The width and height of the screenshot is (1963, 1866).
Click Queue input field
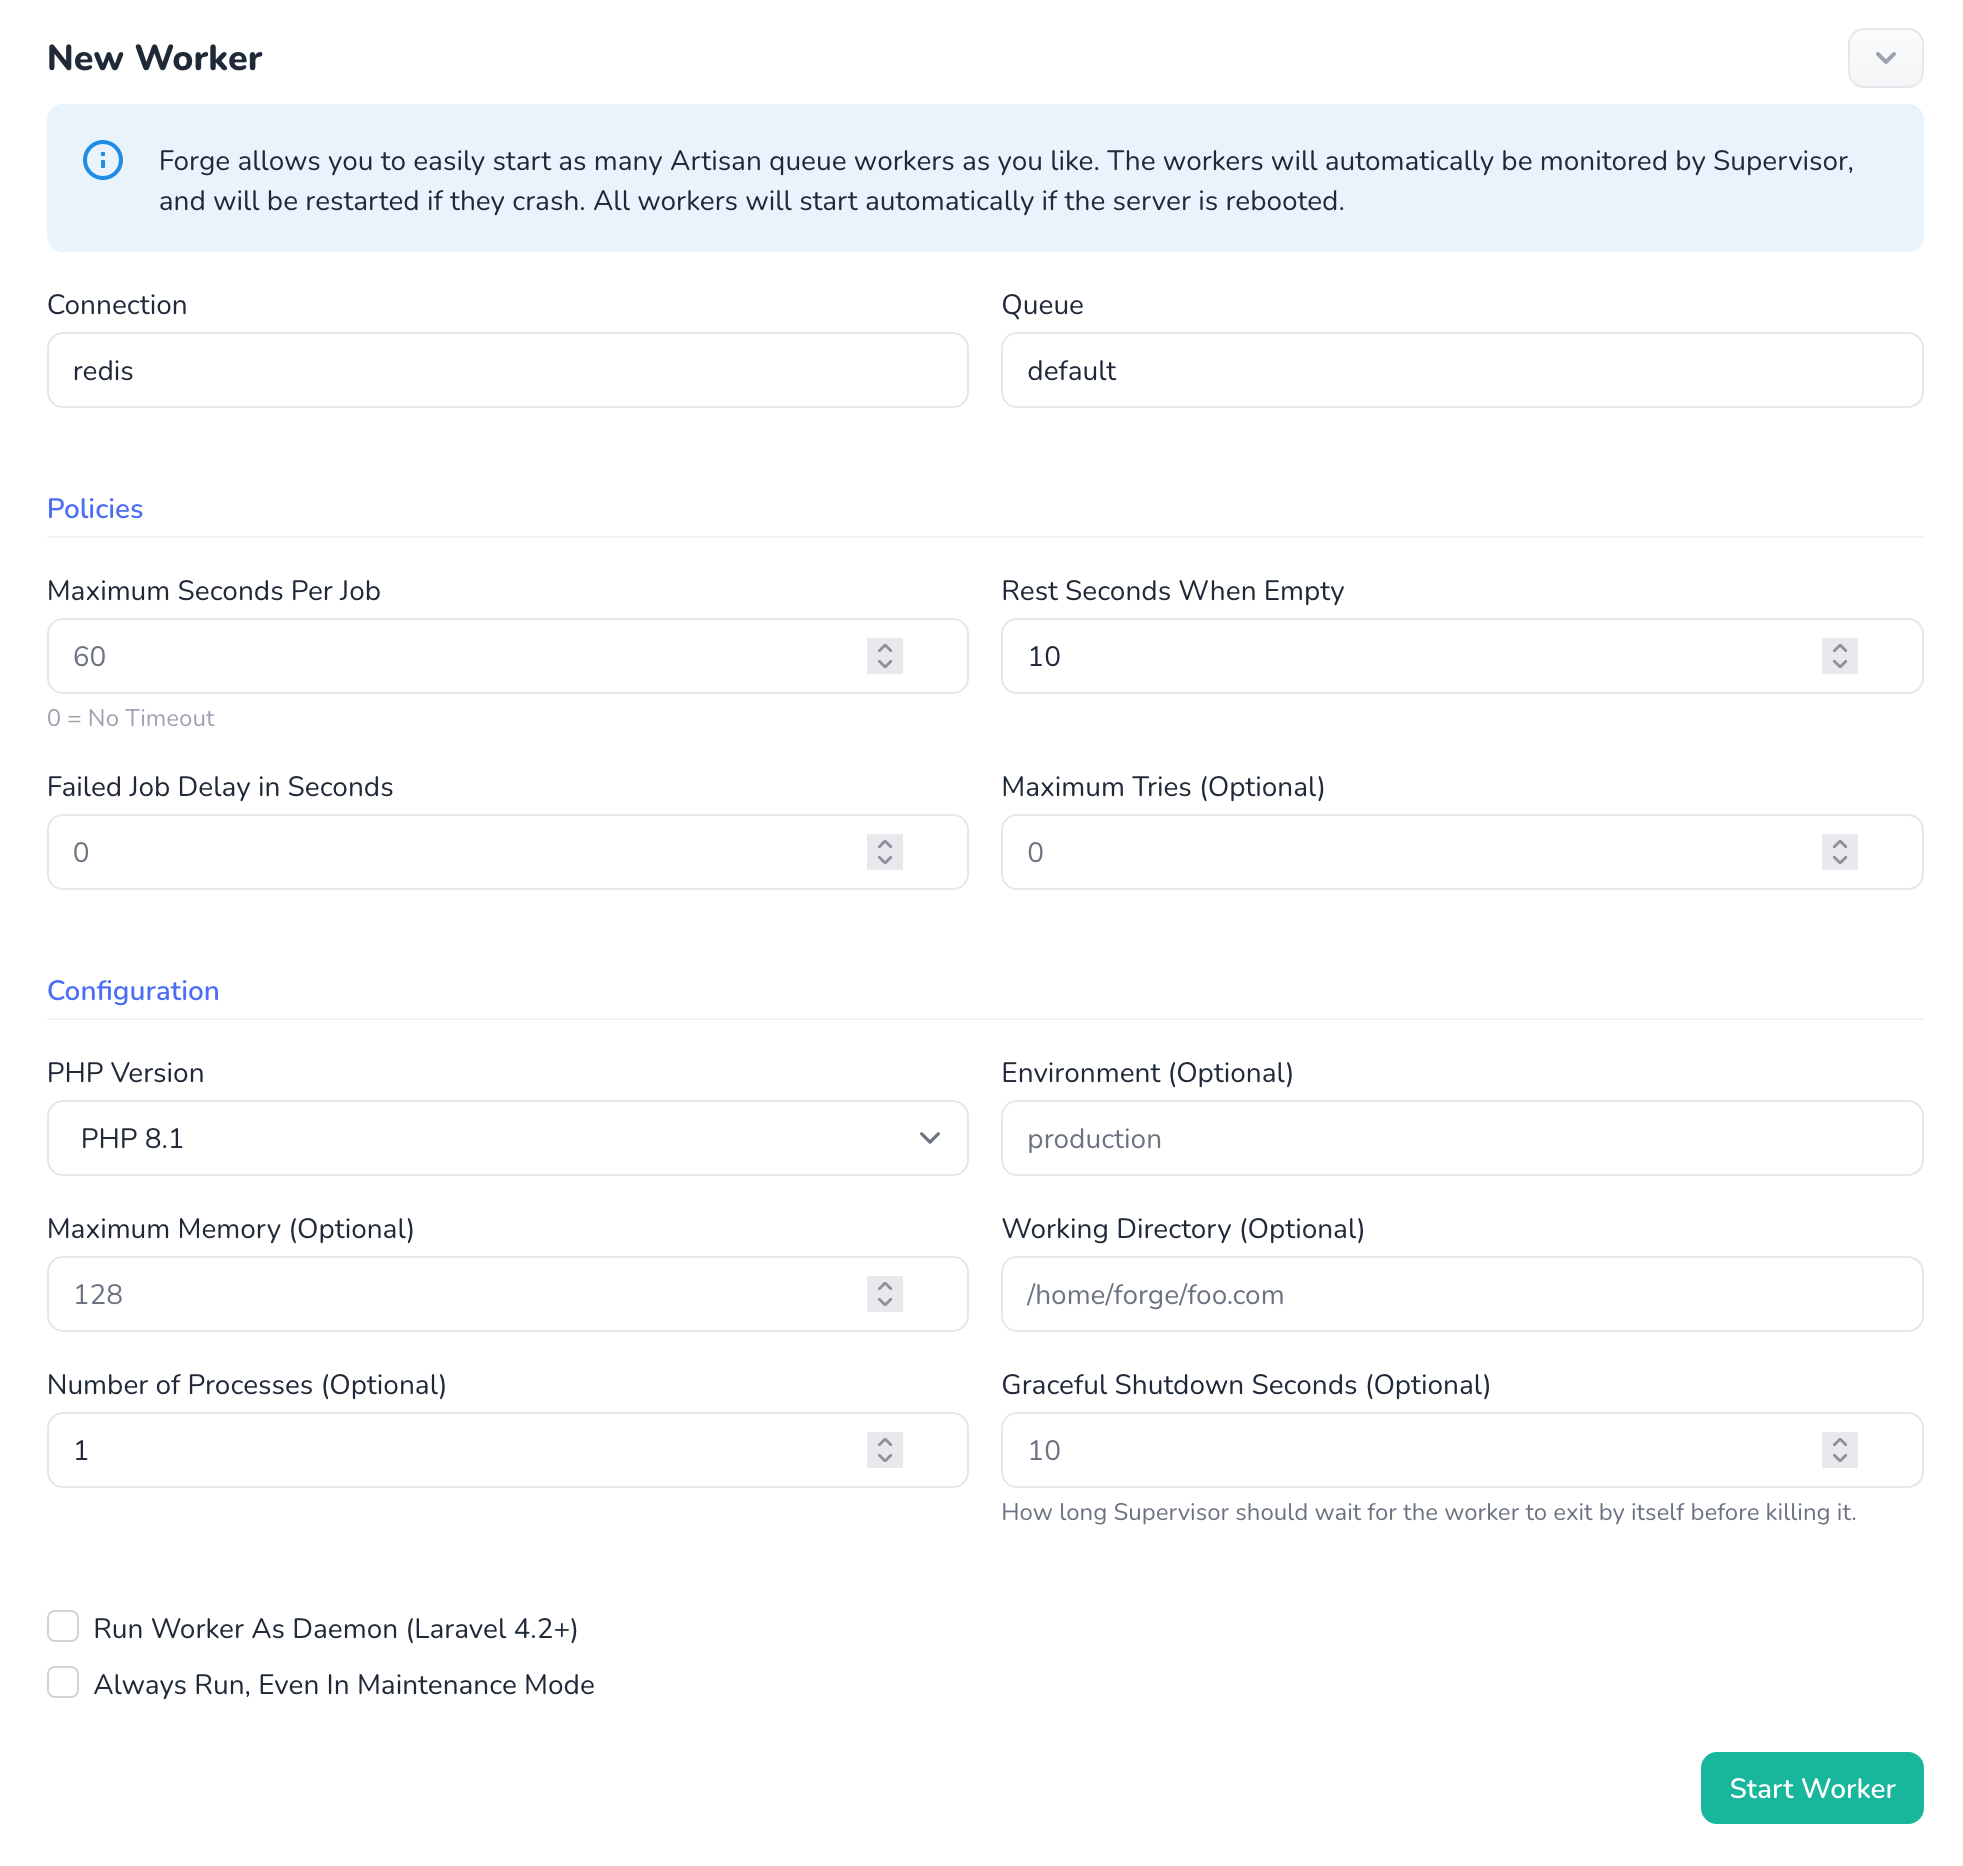click(x=1462, y=370)
